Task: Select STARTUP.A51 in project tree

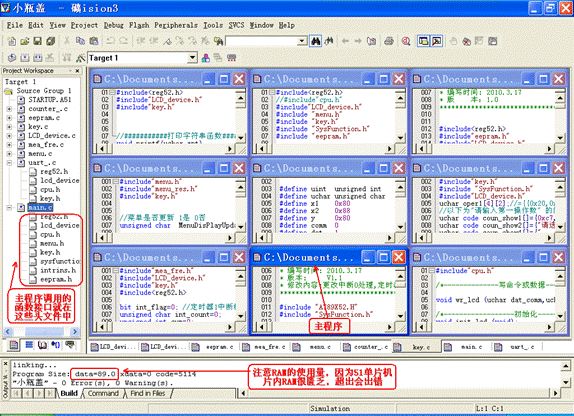Action: pyautogui.click(x=50, y=100)
